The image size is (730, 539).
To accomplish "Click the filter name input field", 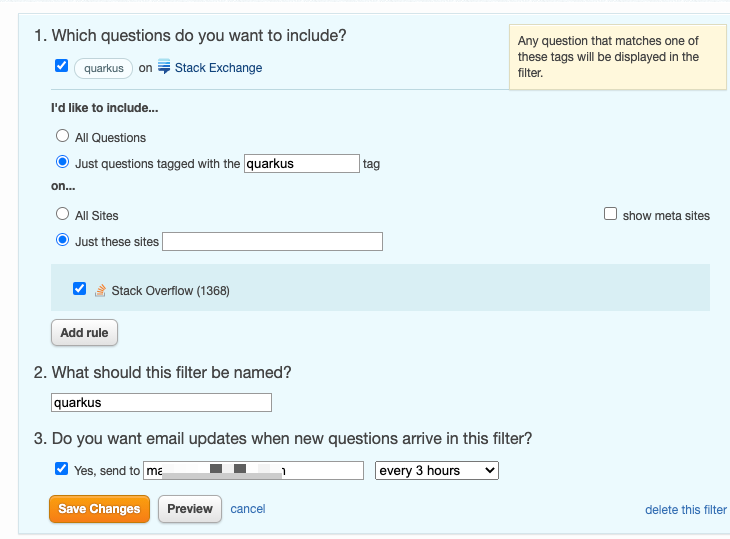I will [x=161, y=402].
